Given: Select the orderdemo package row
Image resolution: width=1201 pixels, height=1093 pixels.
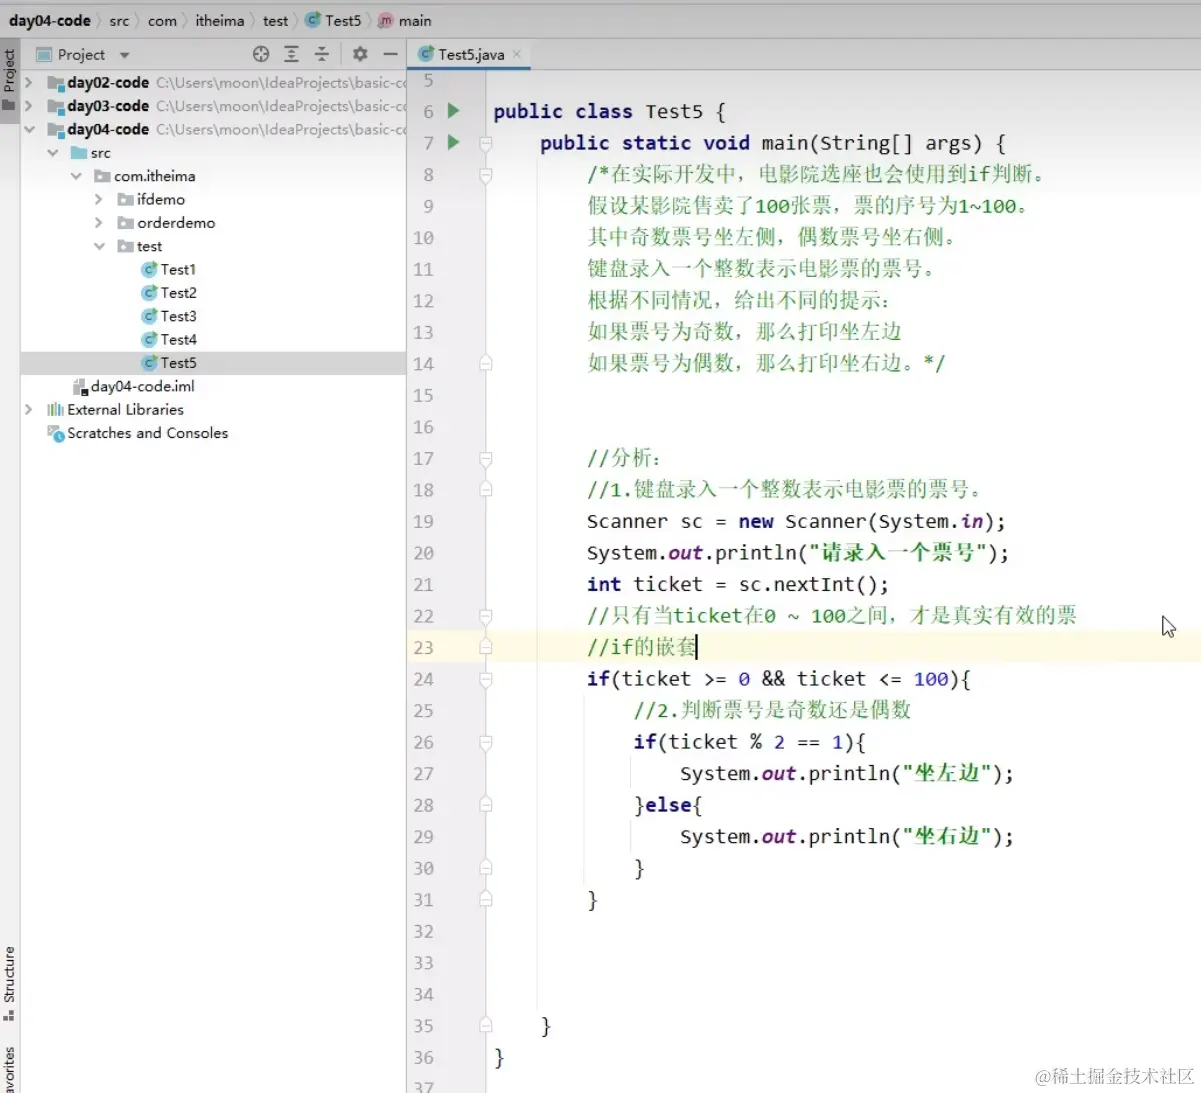Looking at the screenshot, I should [x=213, y=222].
